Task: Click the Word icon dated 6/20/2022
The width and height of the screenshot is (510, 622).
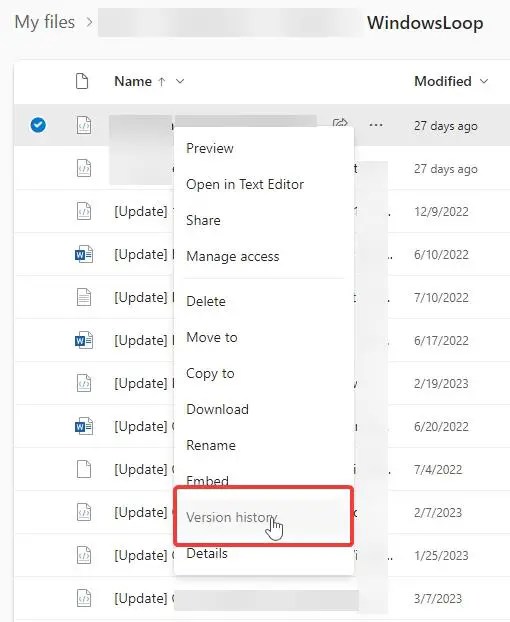Action: [84, 426]
